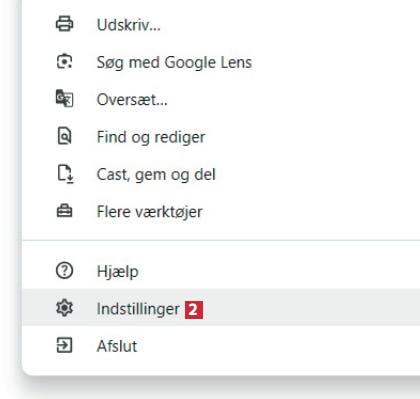Click the translate icon next to Oversæt
Screen dimensions: 420x399
coord(64,99)
